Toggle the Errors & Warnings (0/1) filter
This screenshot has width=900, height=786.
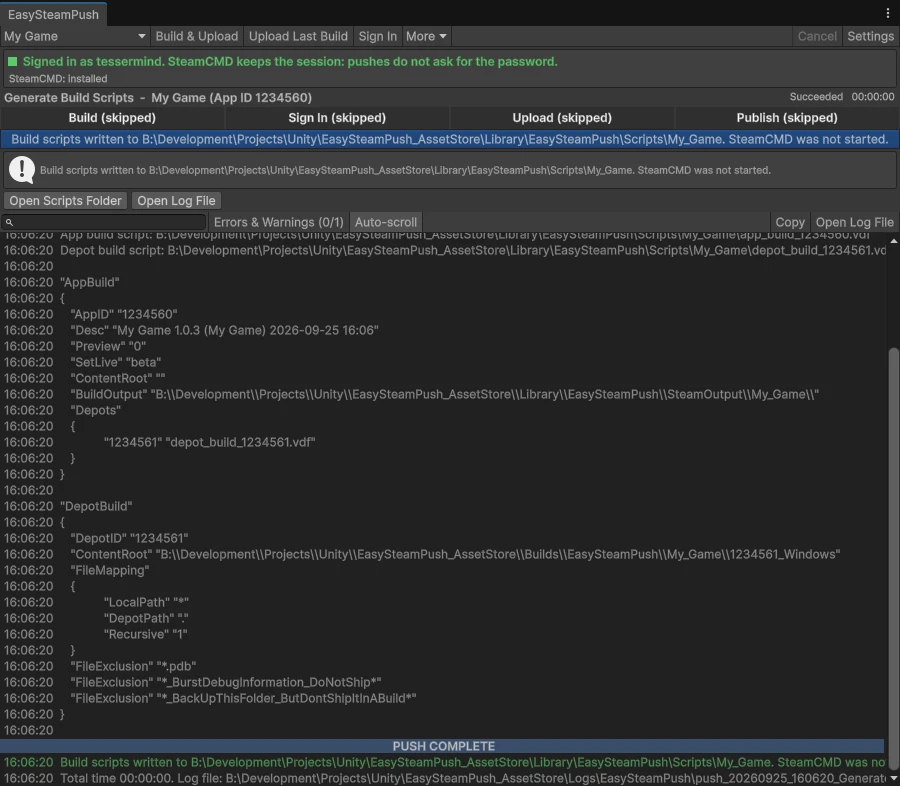click(x=278, y=222)
